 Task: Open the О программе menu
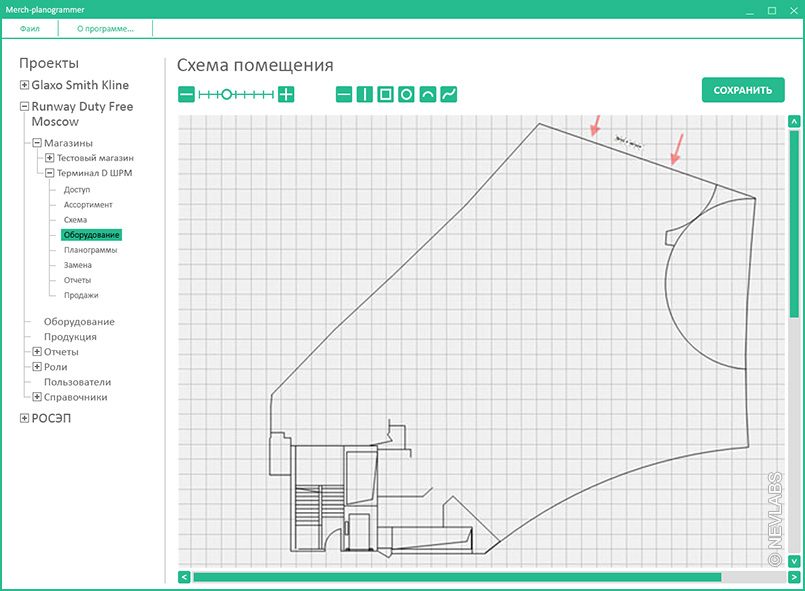tap(105, 28)
